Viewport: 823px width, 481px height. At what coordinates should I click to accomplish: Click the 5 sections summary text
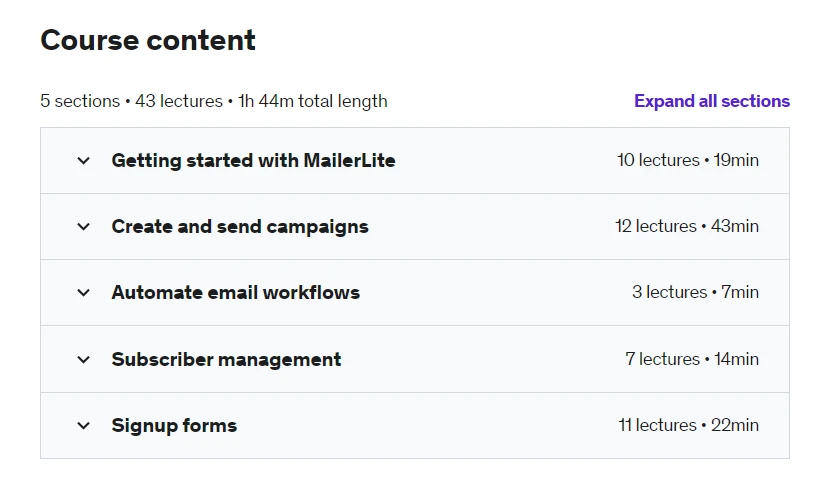(x=80, y=101)
